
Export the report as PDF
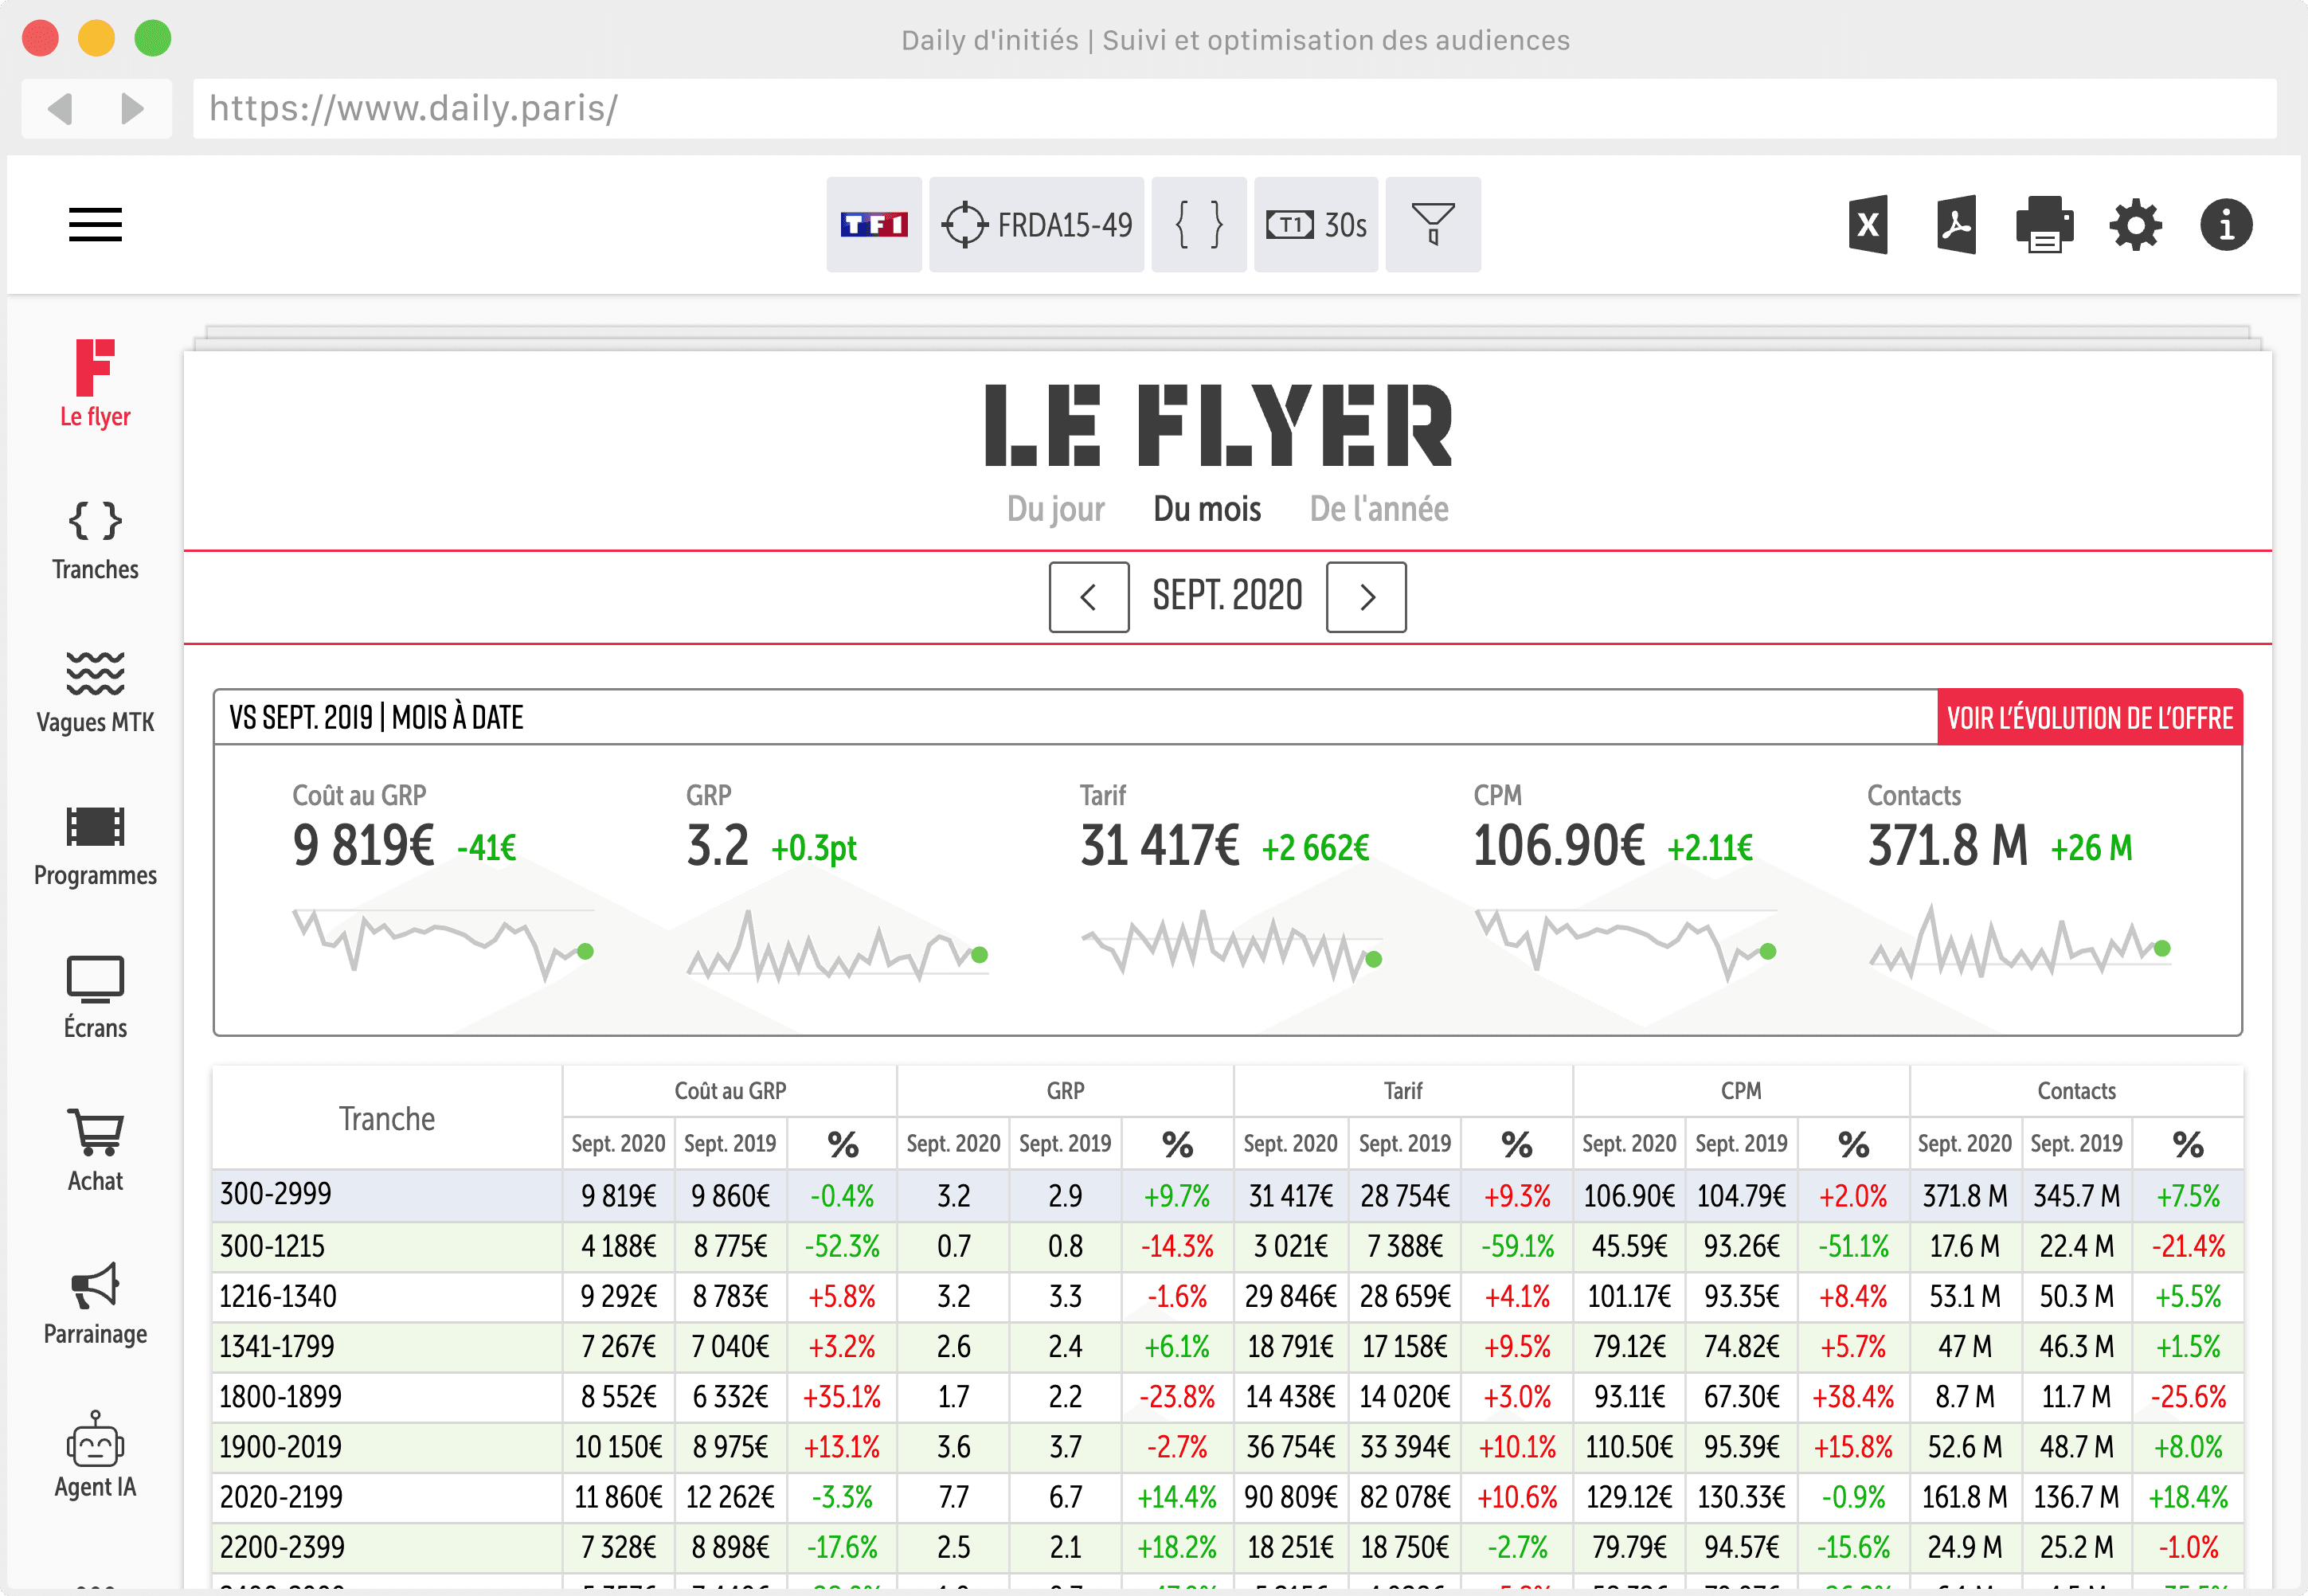(1956, 225)
